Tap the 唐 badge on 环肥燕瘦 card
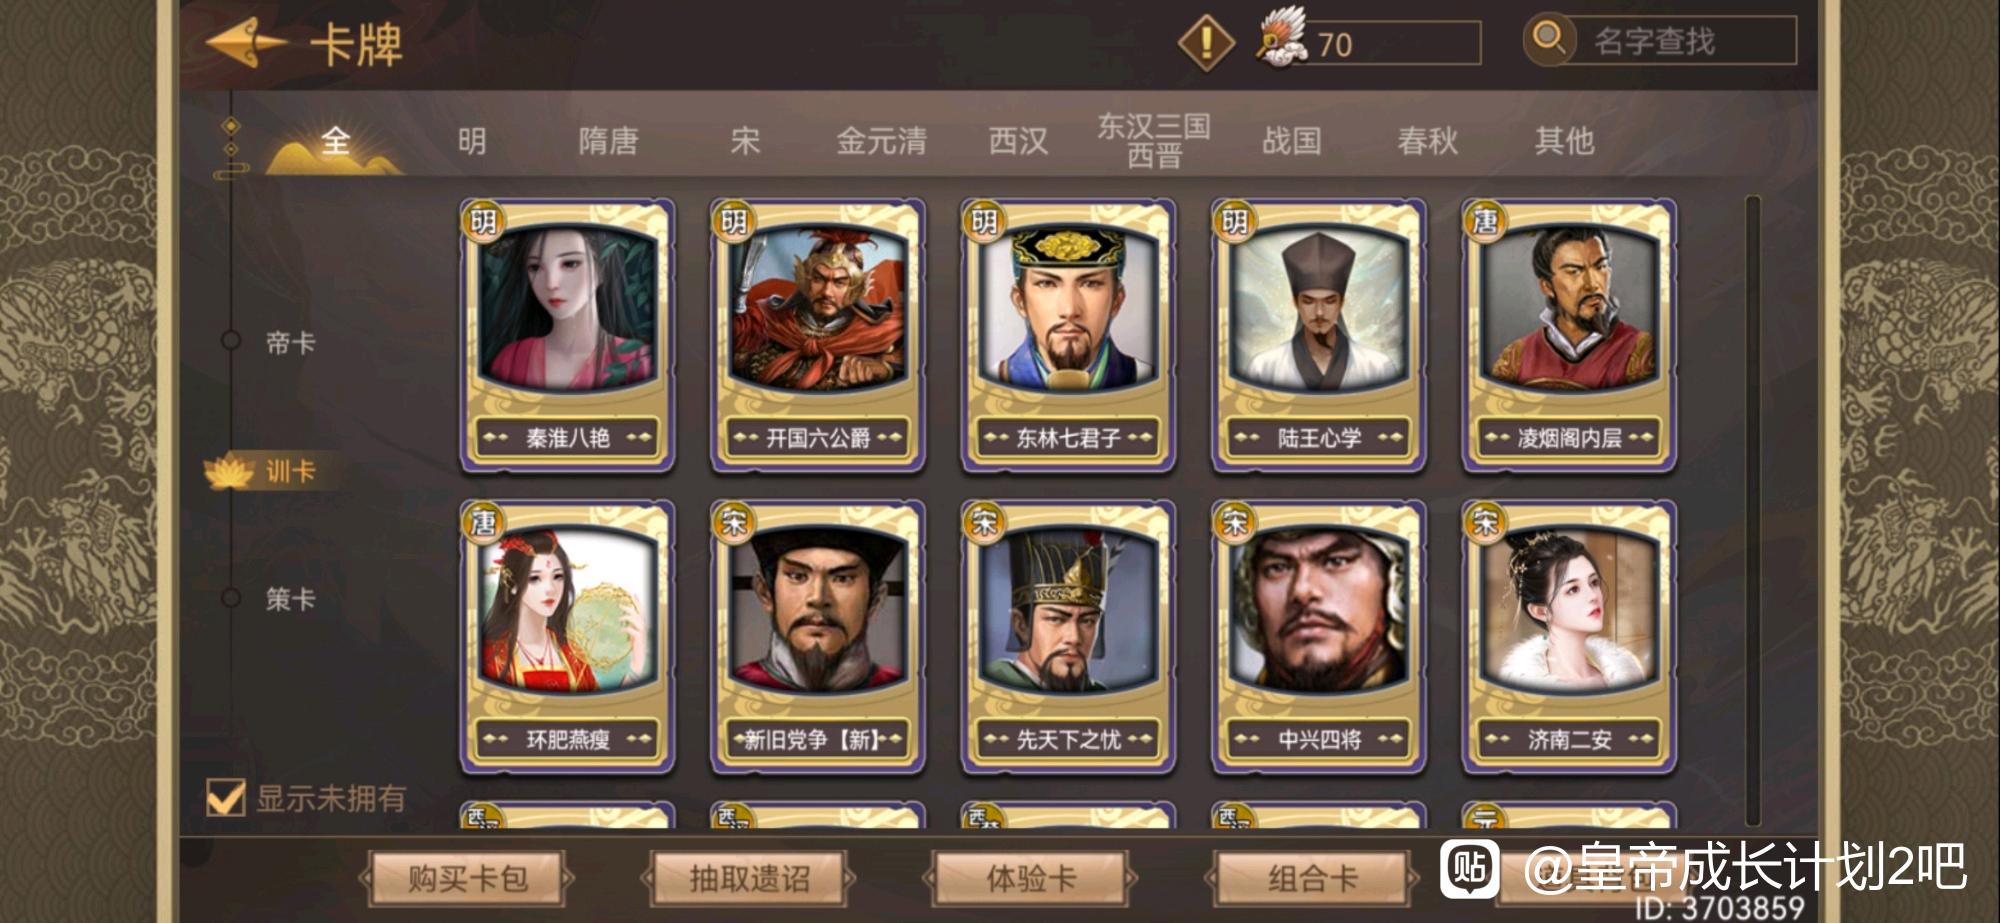 (x=483, y=521)
